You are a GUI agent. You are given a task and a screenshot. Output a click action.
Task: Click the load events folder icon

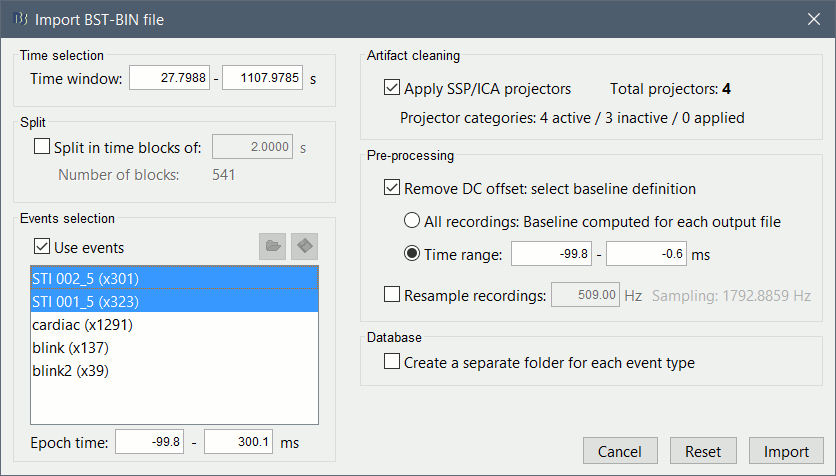pyautogui.click(x=272, y=247)
